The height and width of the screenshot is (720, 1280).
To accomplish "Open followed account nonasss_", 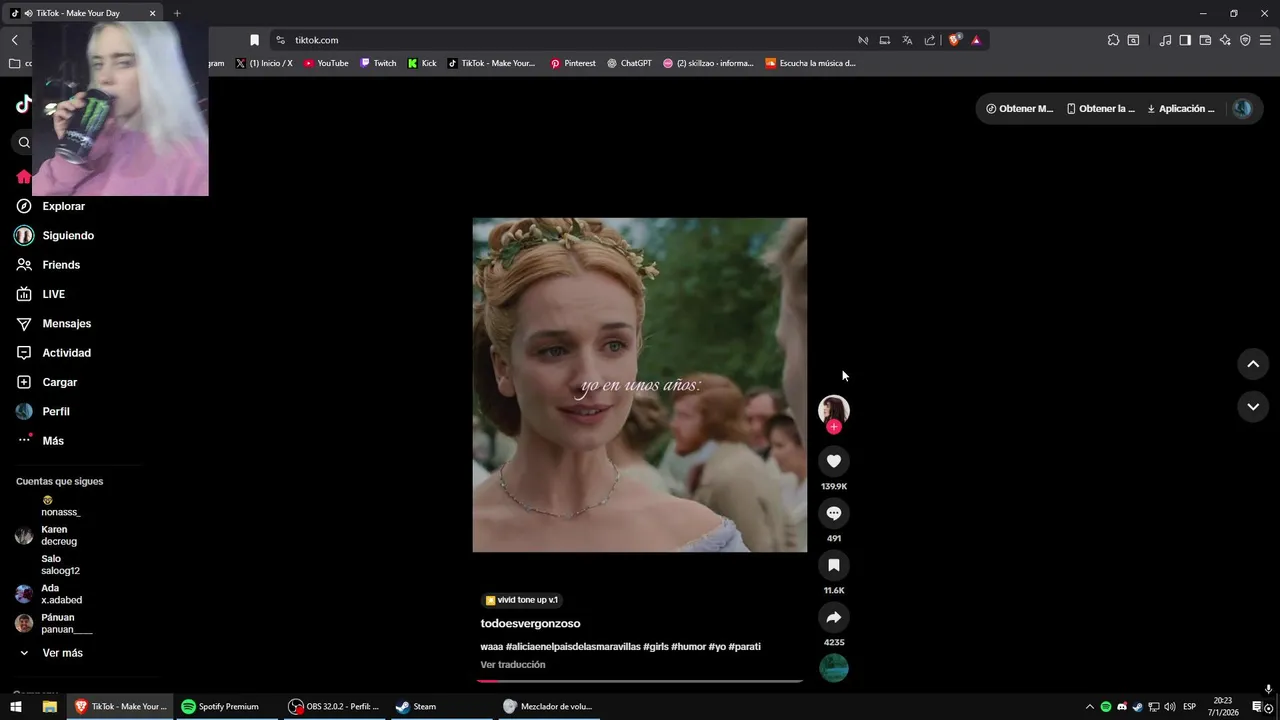I will [x=60, y=506].
